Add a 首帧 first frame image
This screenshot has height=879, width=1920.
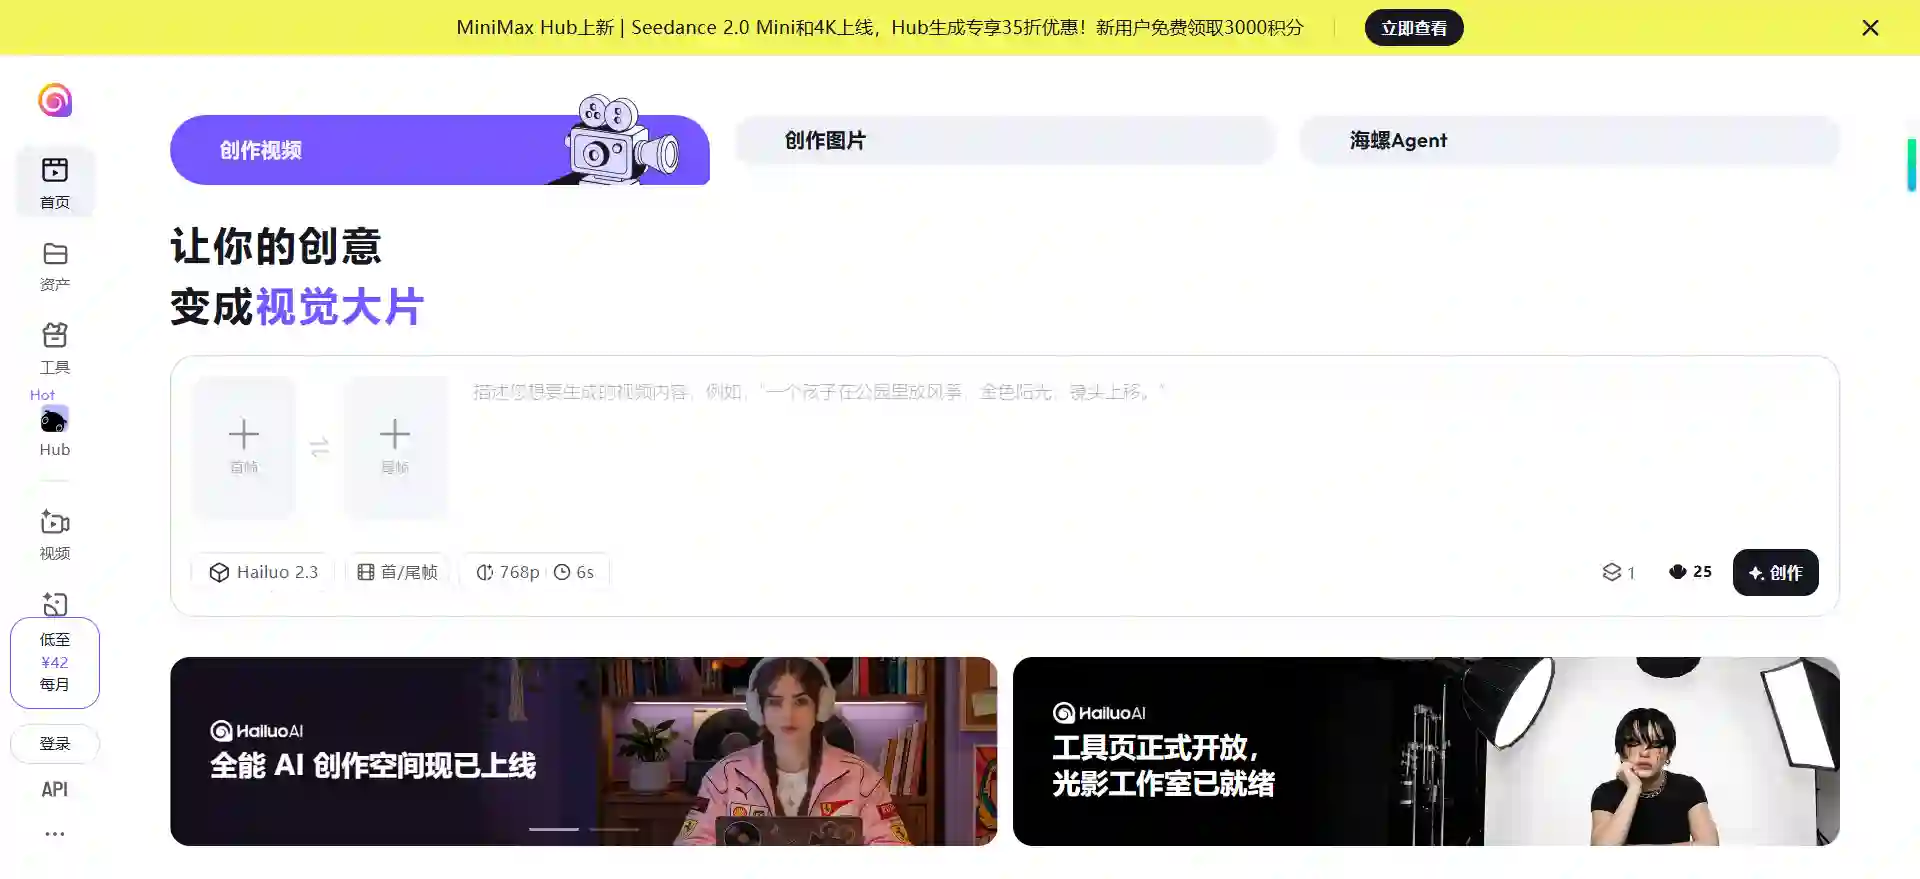244,447
